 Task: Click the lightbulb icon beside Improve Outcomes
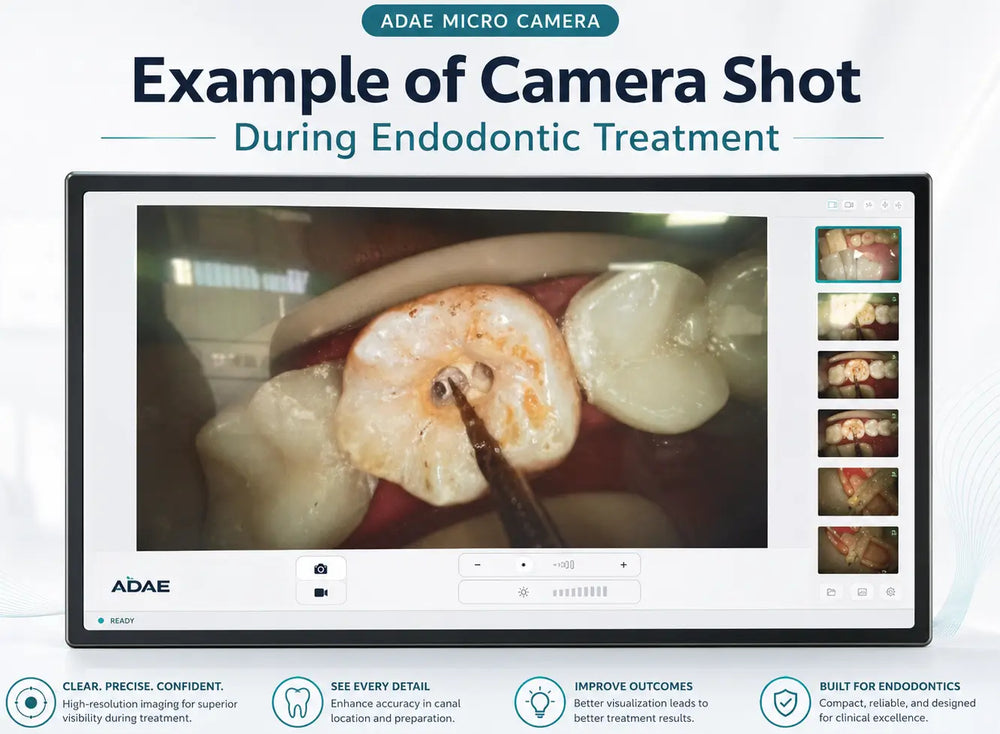coord(540,702)
